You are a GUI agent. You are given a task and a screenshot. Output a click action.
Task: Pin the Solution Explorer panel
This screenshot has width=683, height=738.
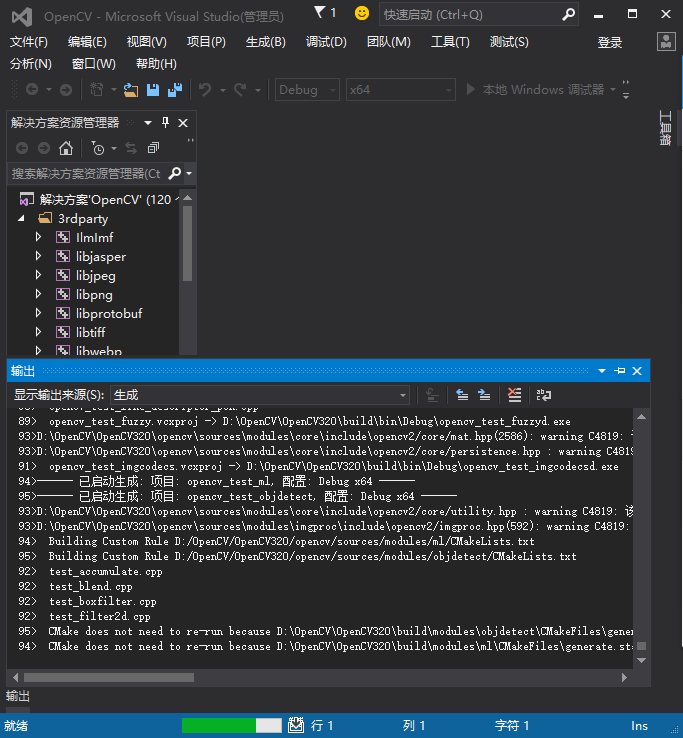165,123
